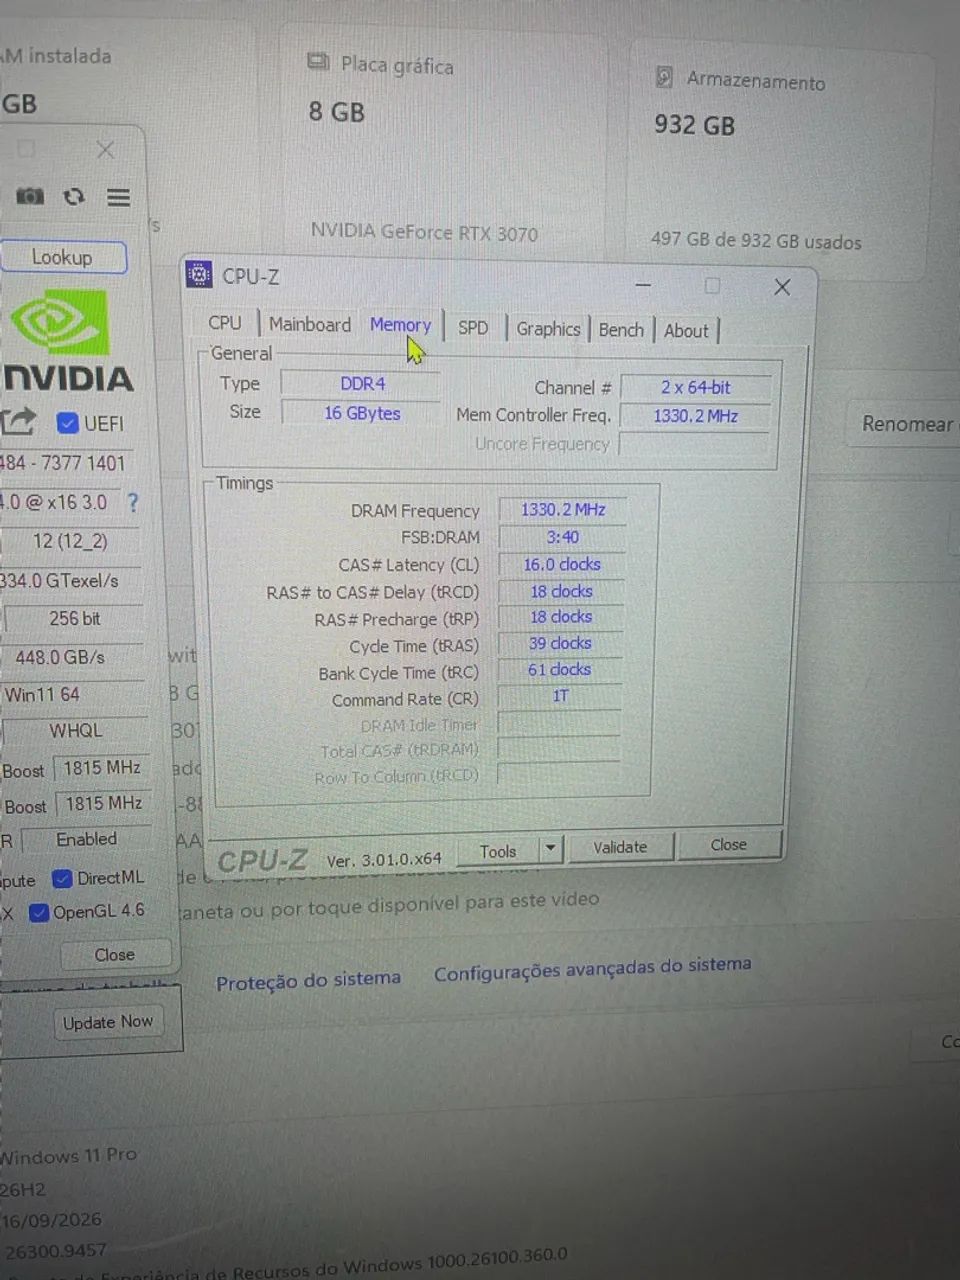The height and width of the screenshot is (1280, 960).
Task: Switch to the Bench tab
Action: 621,330
